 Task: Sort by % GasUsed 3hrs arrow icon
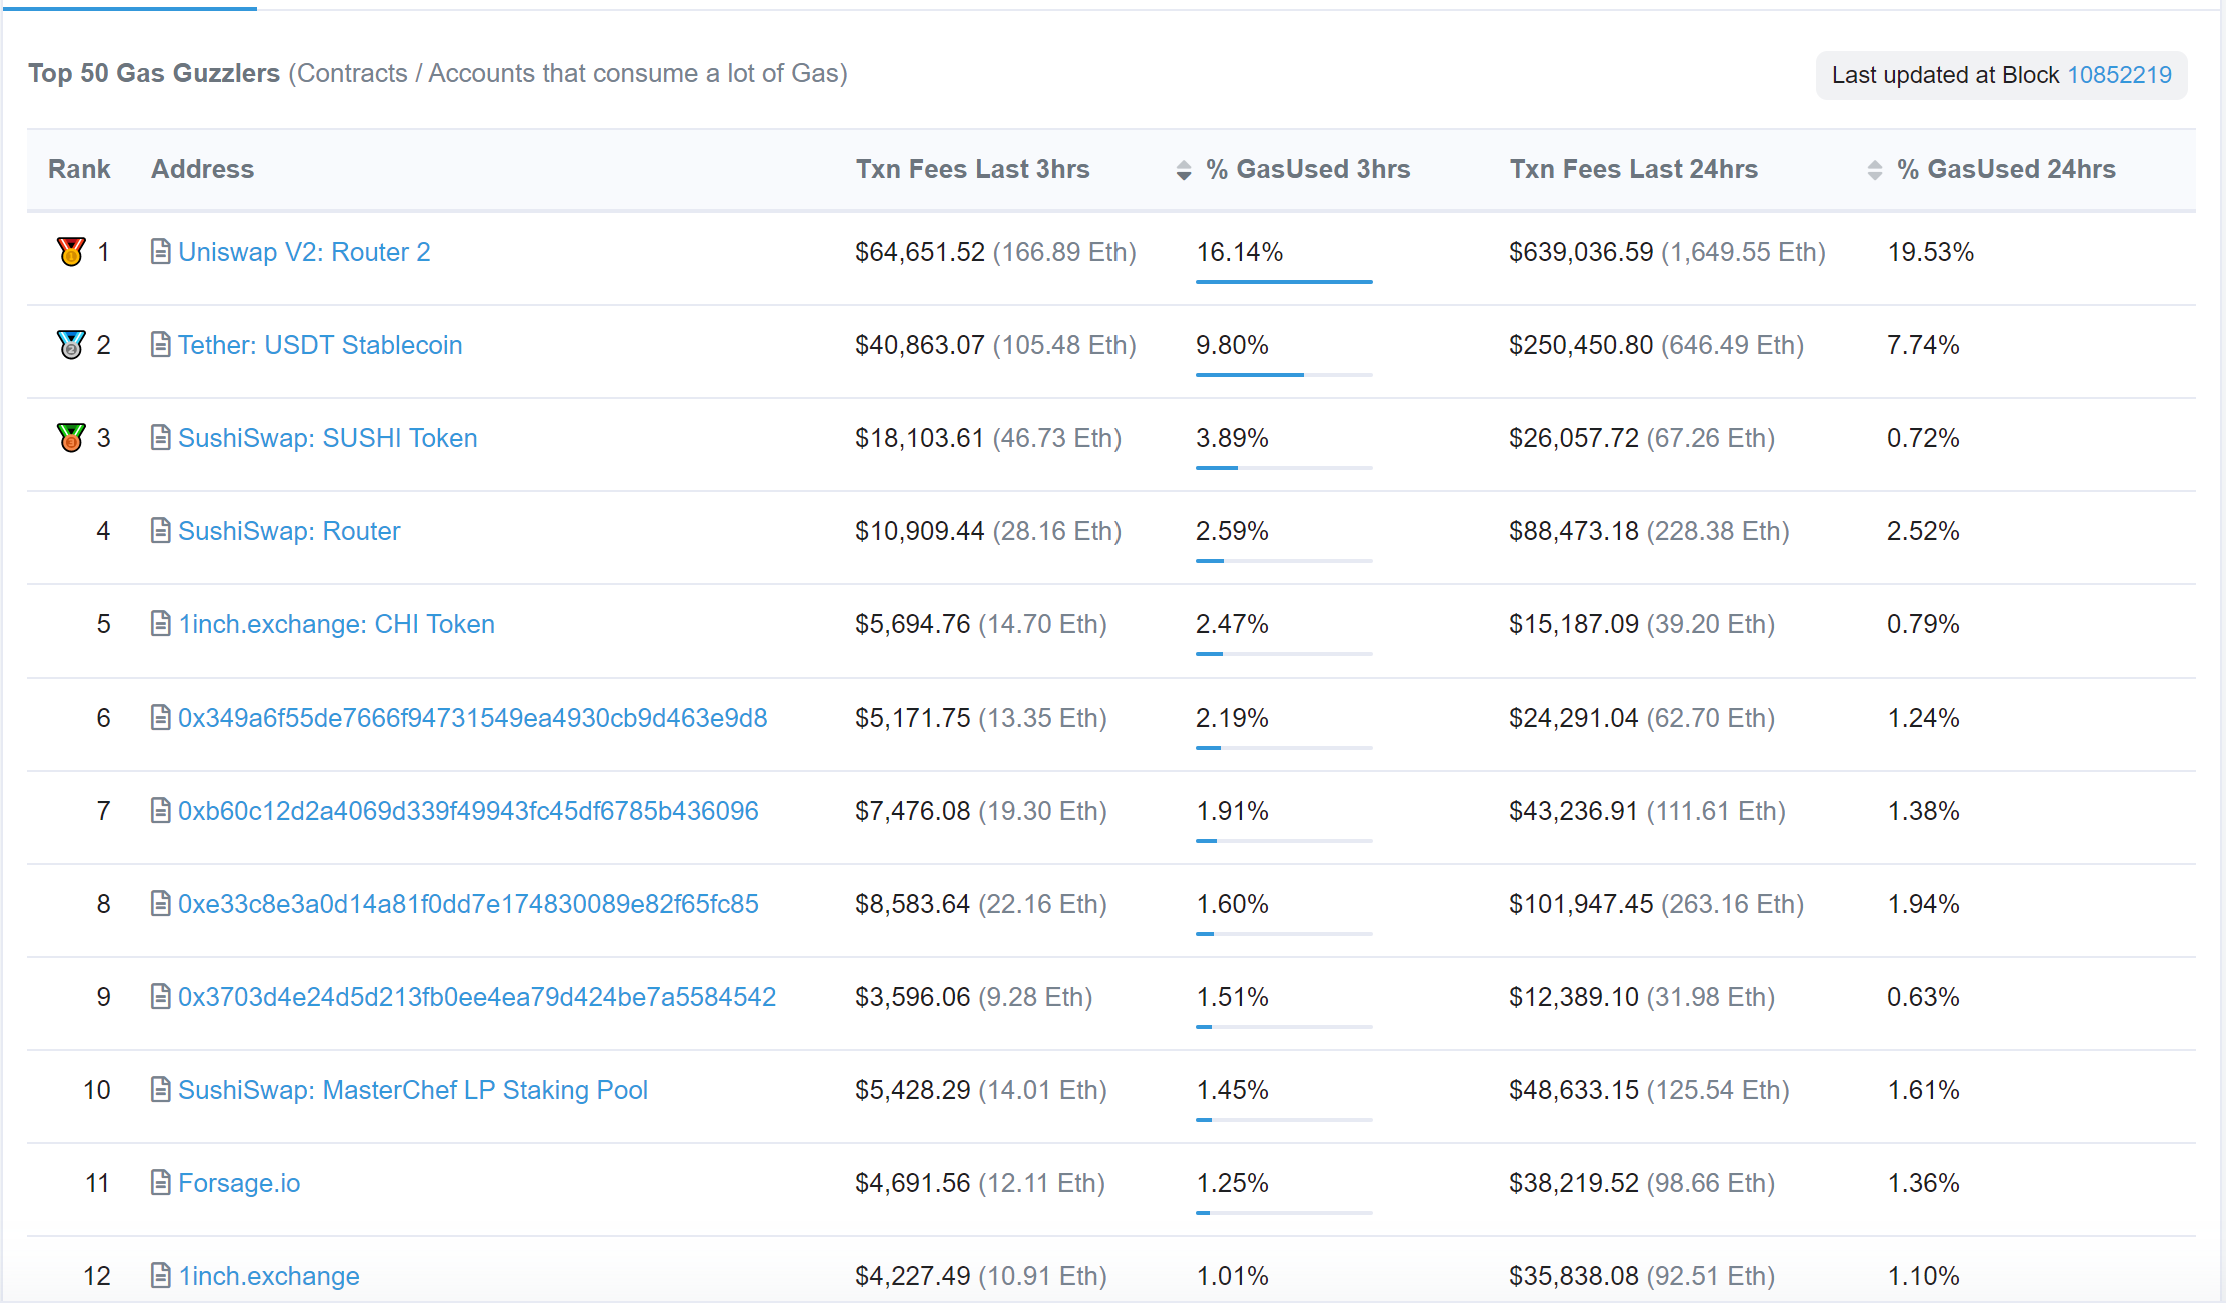pos(1184,170)
